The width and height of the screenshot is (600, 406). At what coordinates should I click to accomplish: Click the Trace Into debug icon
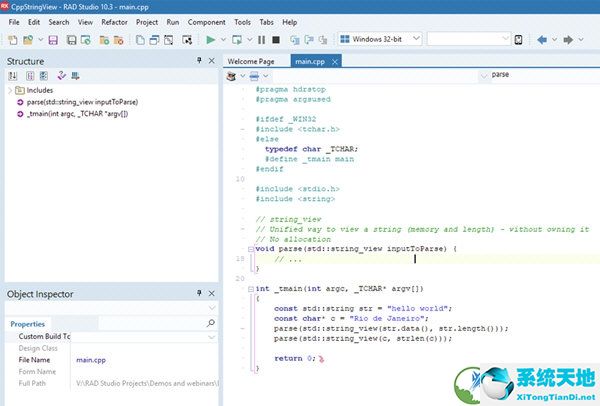tap(295, 40)
